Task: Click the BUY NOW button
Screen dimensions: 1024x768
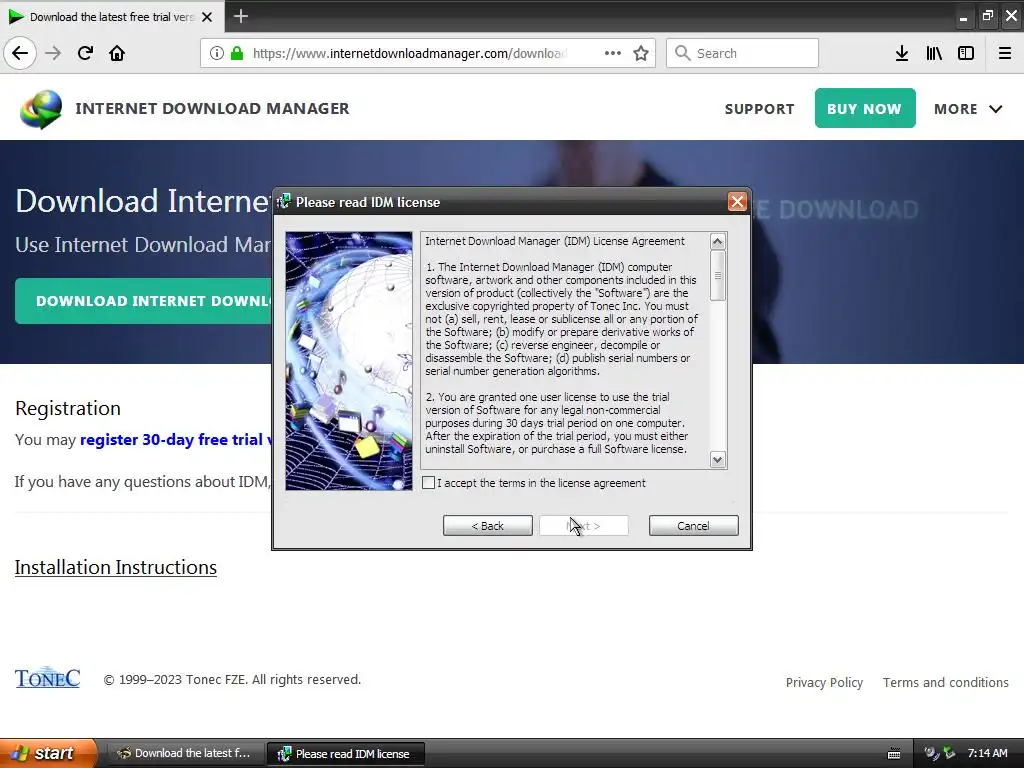Action: click(865, 108)
